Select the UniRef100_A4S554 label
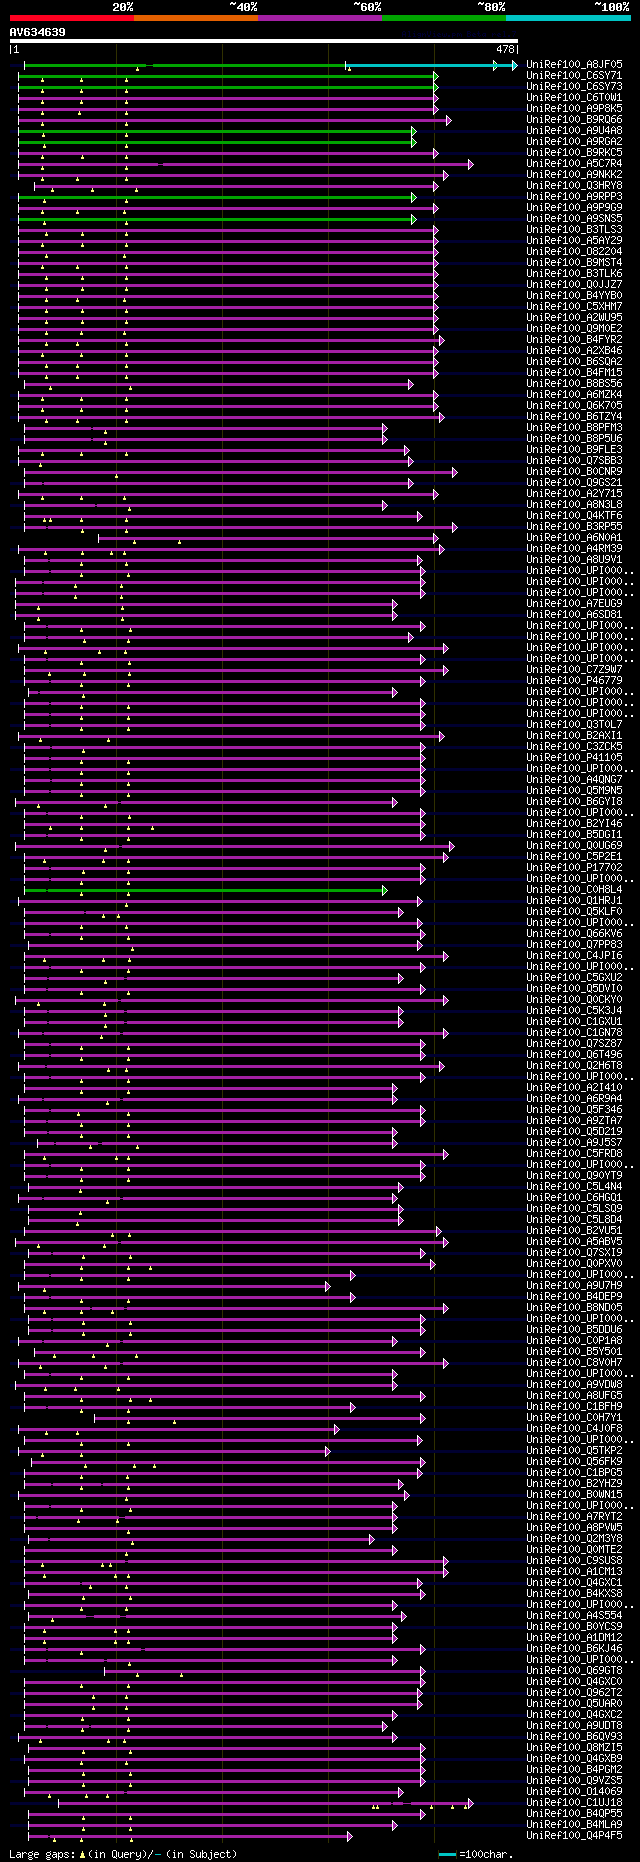This screenshot has width=640, height=1862. [x=574, y=1615]
